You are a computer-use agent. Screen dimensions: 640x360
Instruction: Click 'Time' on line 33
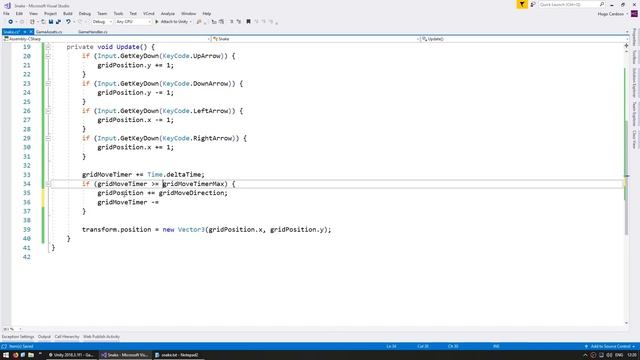[155, 175]
